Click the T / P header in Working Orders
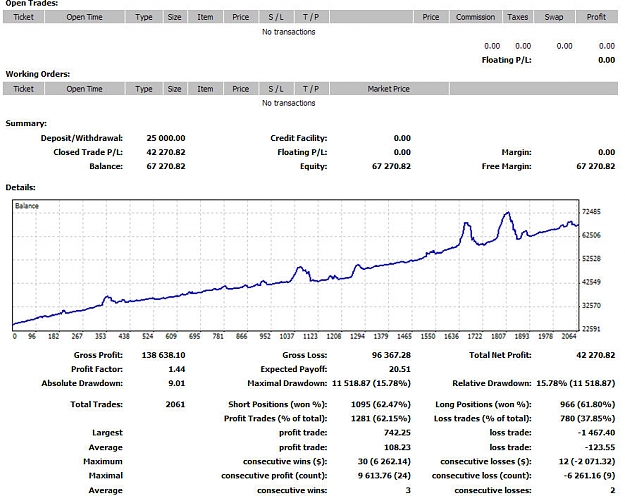Screen dimensions: 625x503 click(x=311, y=89)
